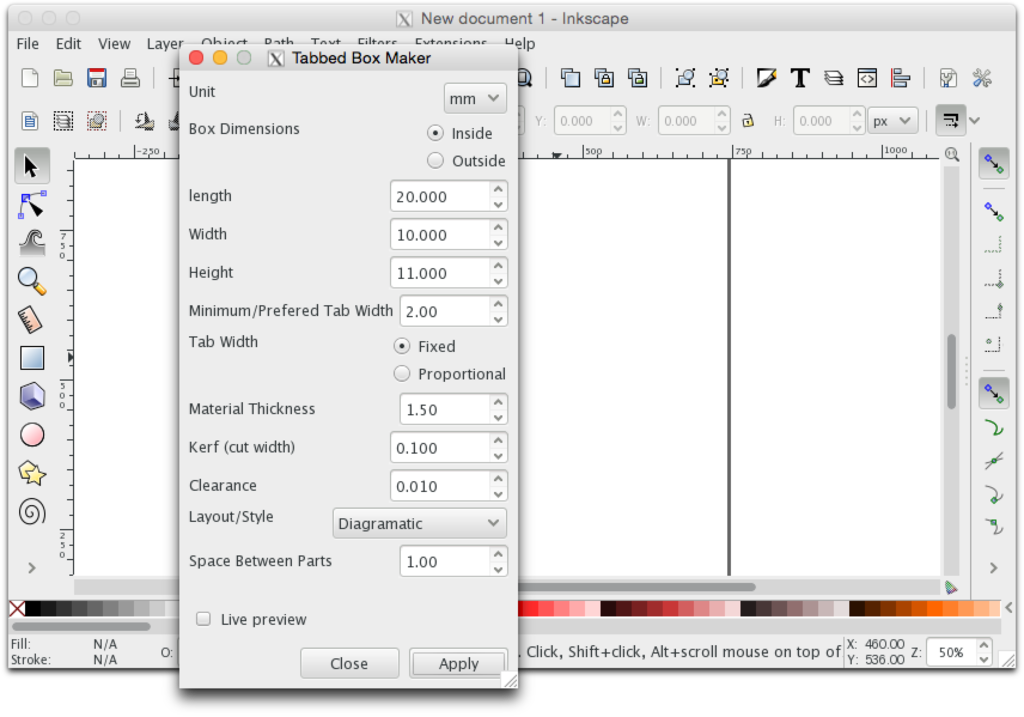Open the Inkscape Preferences tools icon

coord(982,78)
